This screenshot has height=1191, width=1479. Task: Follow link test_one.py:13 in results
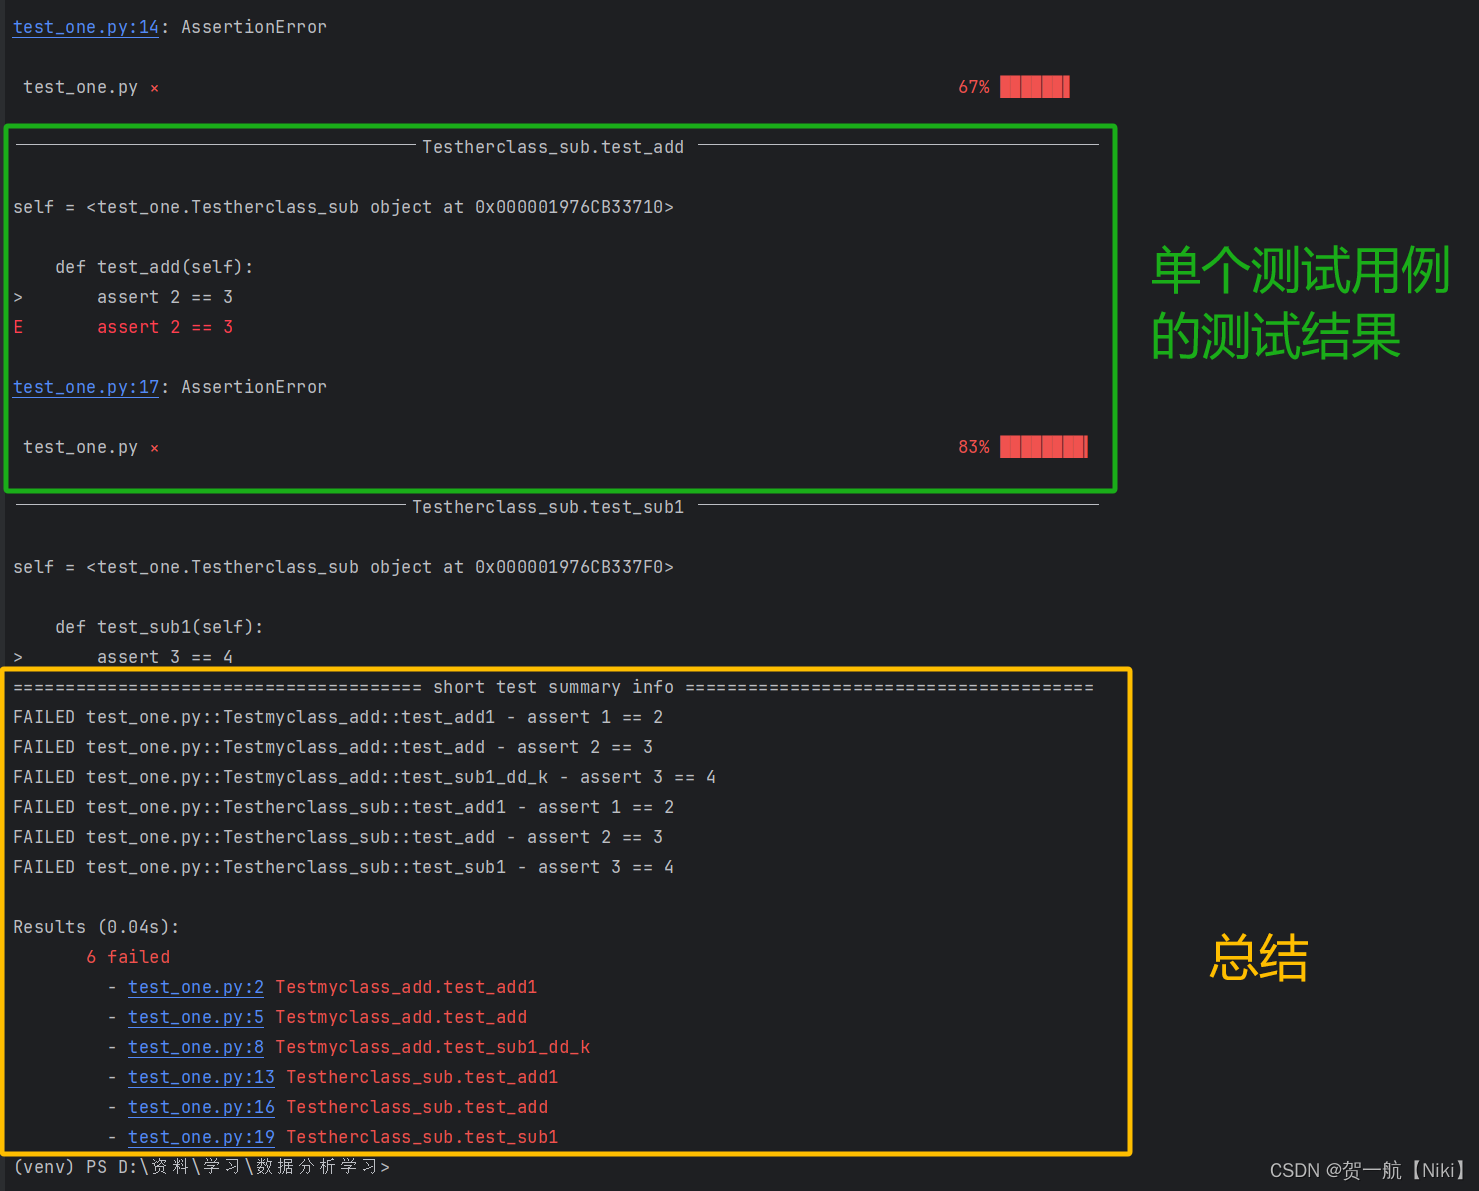[201, 1077]
